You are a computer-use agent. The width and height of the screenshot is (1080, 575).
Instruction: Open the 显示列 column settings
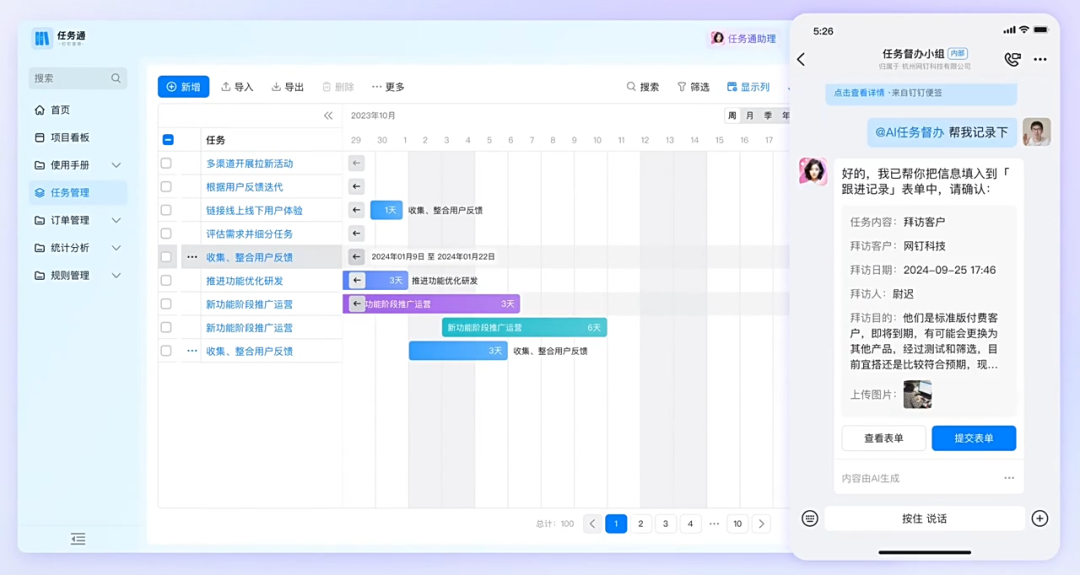(x=748, y=87)
